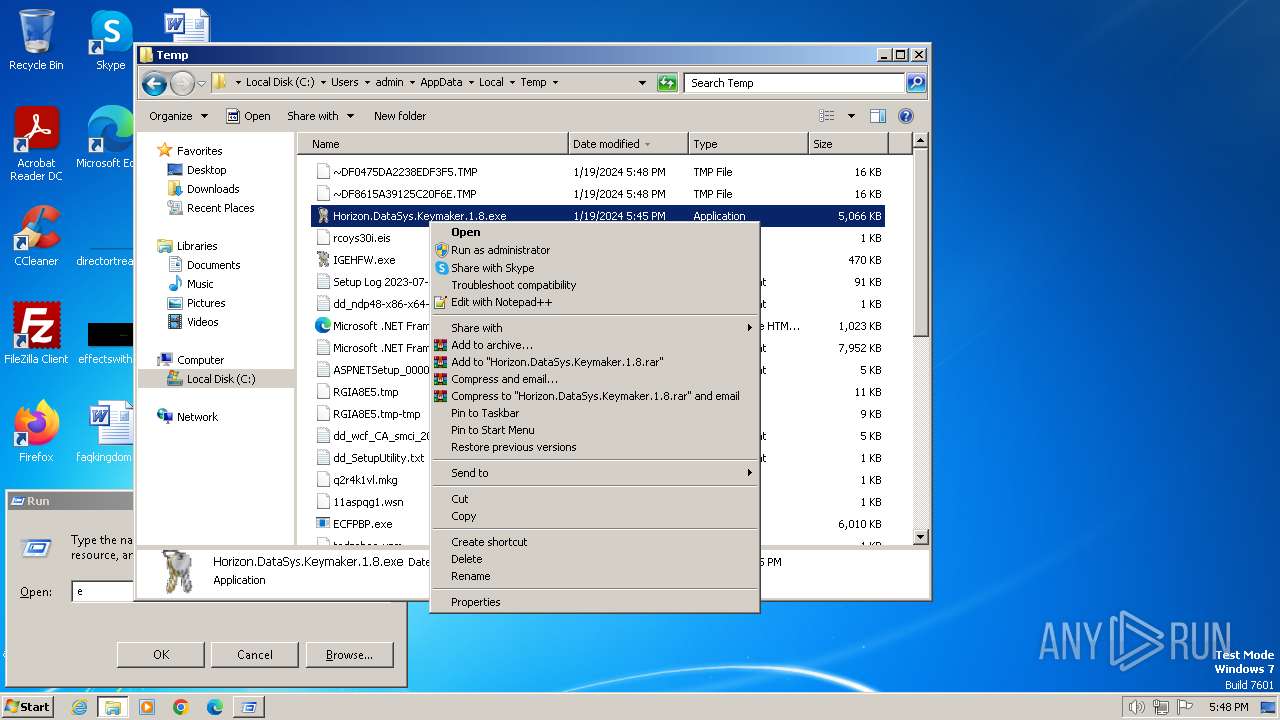
Task: Expand the AppData breadcrumb arrow
Action: pos(472,83)
